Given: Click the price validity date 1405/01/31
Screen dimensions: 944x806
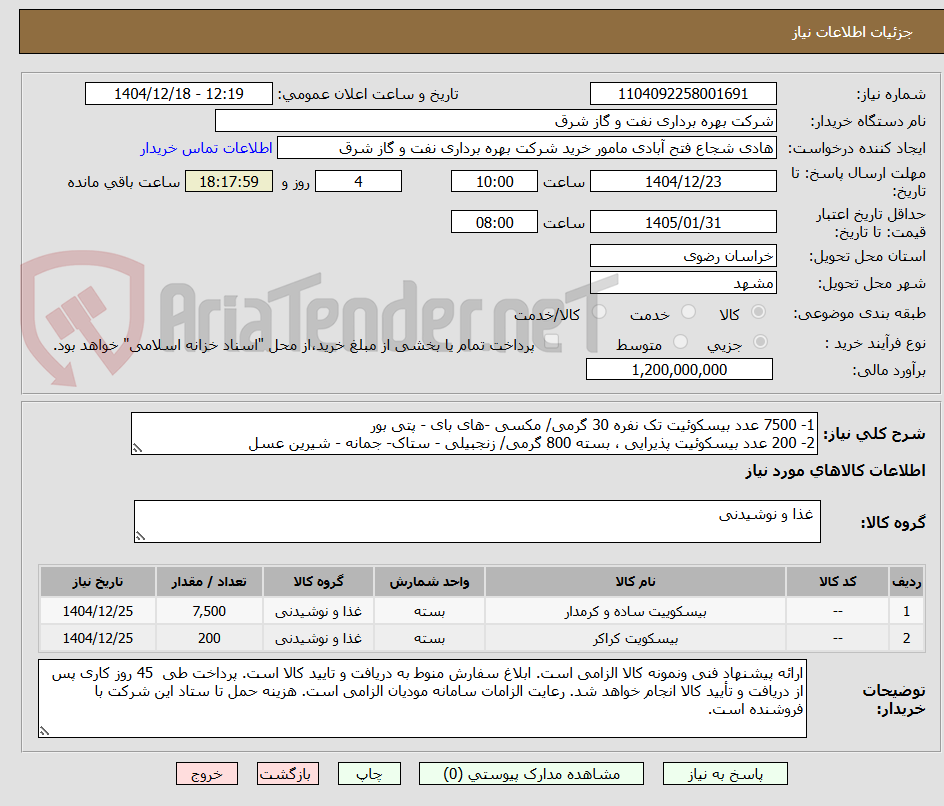Looking at the screenshot, I should [683, 222].
